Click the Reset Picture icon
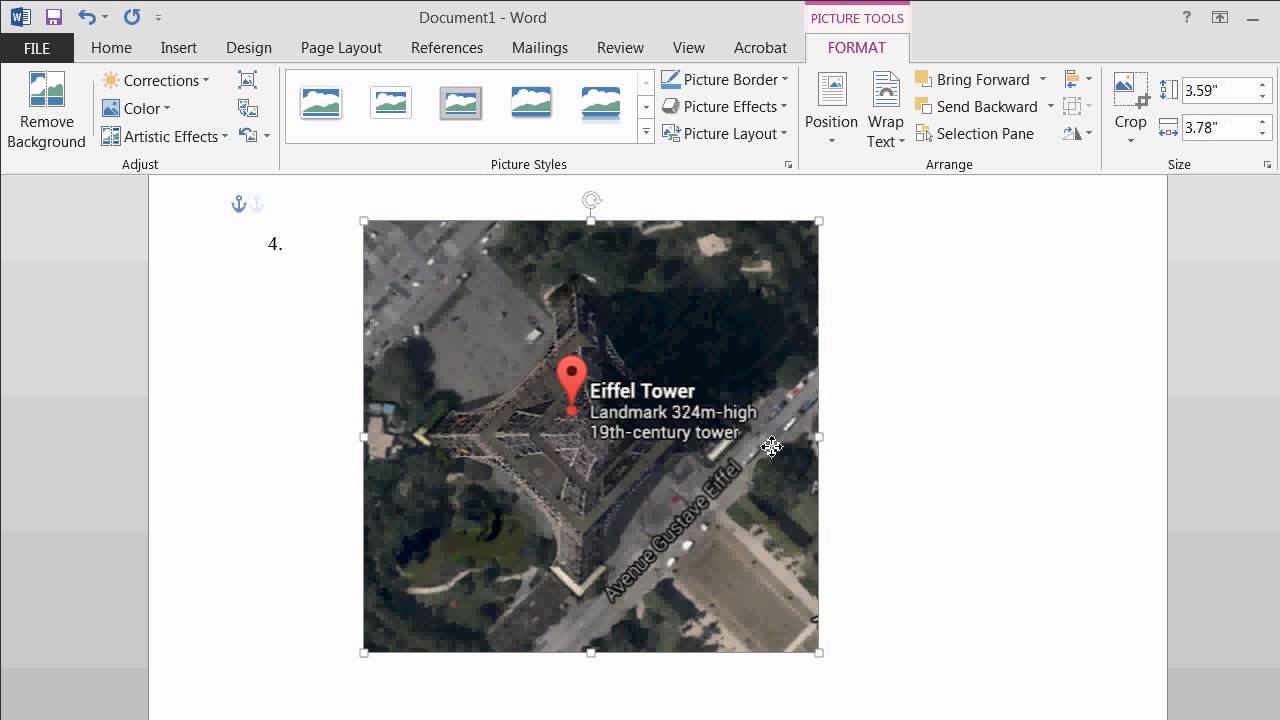This screenshot has width=1280, height=720. coord(248,136)
